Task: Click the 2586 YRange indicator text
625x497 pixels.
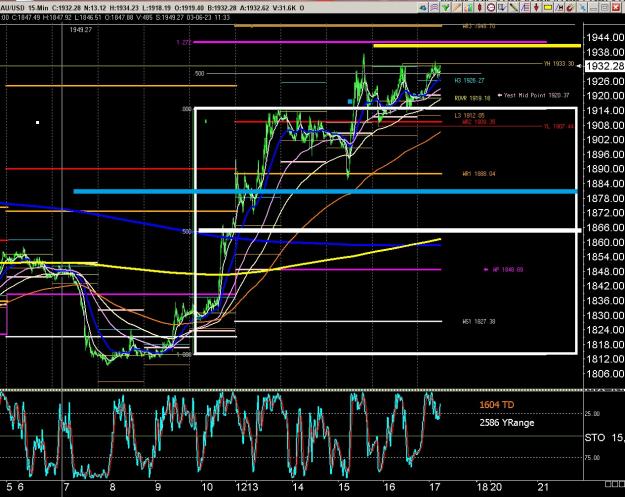Action: [x=507, y=423]
